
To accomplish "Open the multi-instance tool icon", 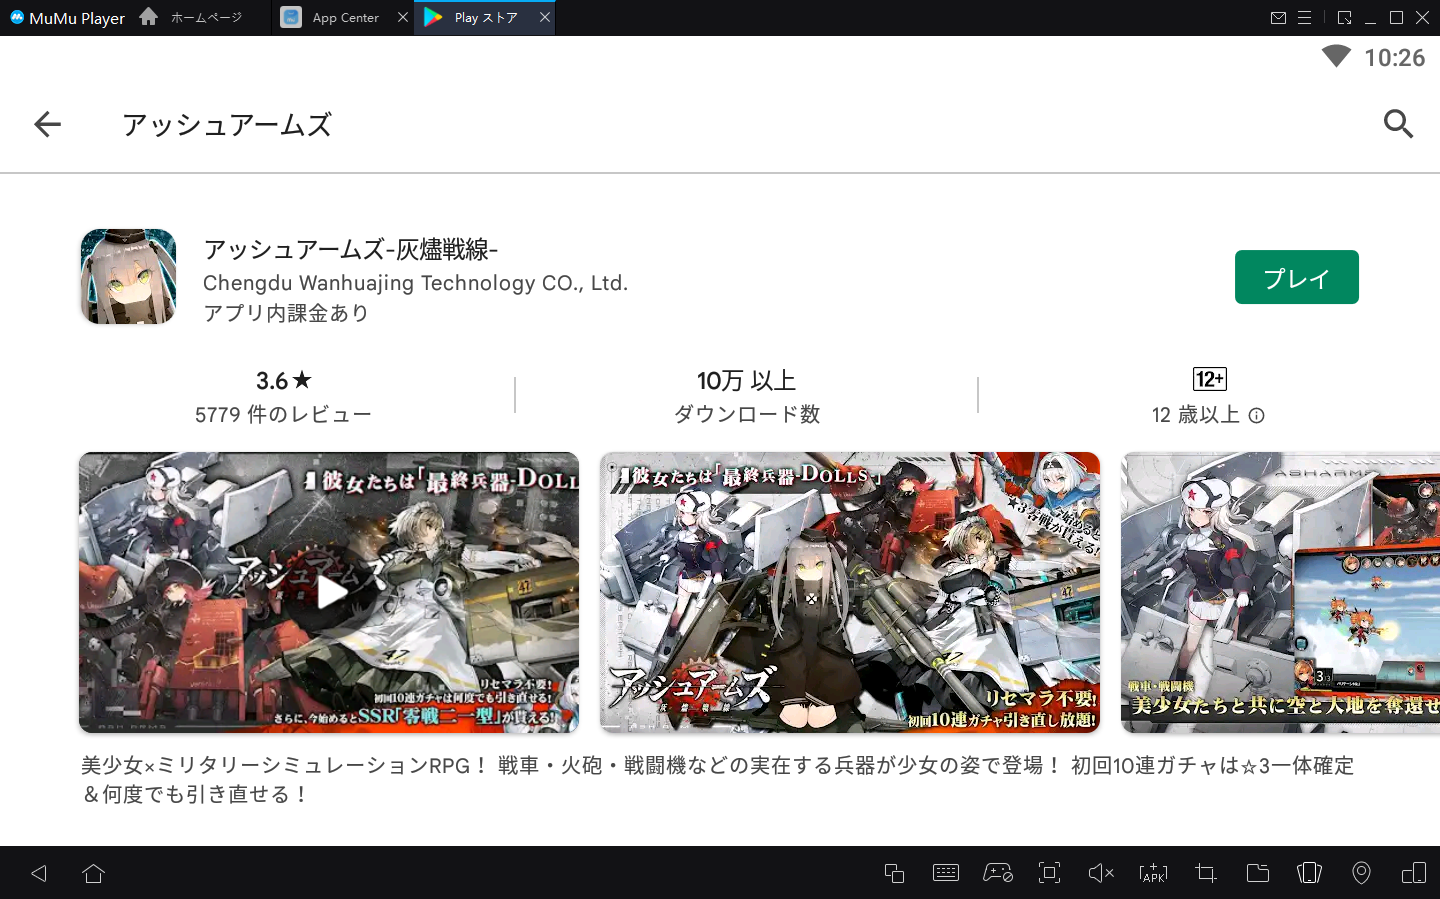I will coord(894,873).
